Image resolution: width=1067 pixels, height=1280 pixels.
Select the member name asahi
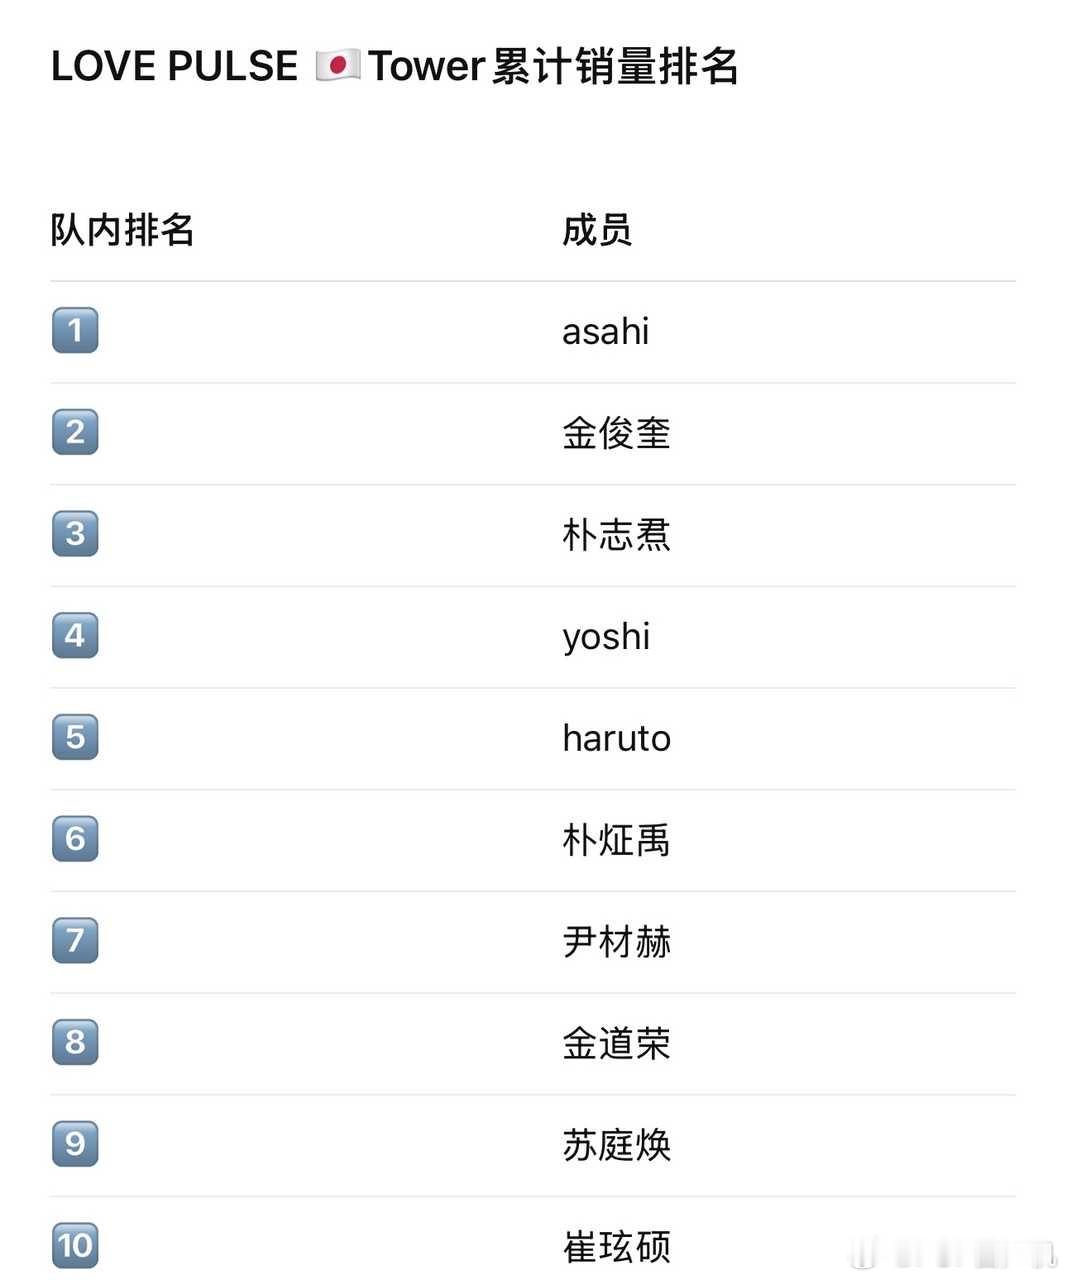click(606, 331)
